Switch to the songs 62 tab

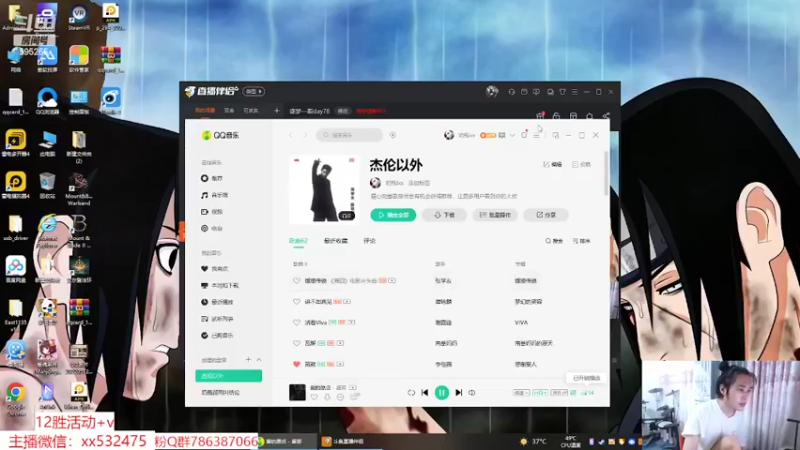[298, 241]
